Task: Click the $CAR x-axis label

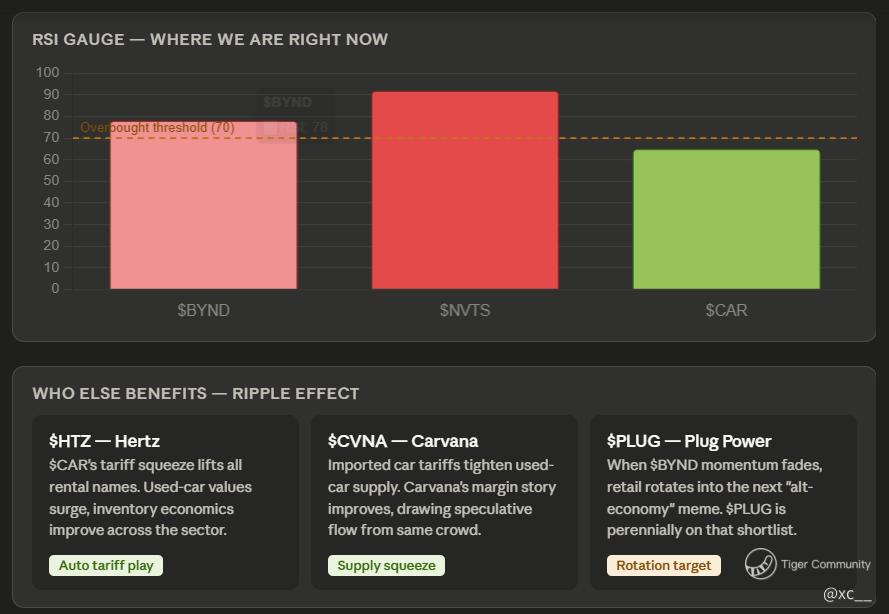Action: coord(726,310)
